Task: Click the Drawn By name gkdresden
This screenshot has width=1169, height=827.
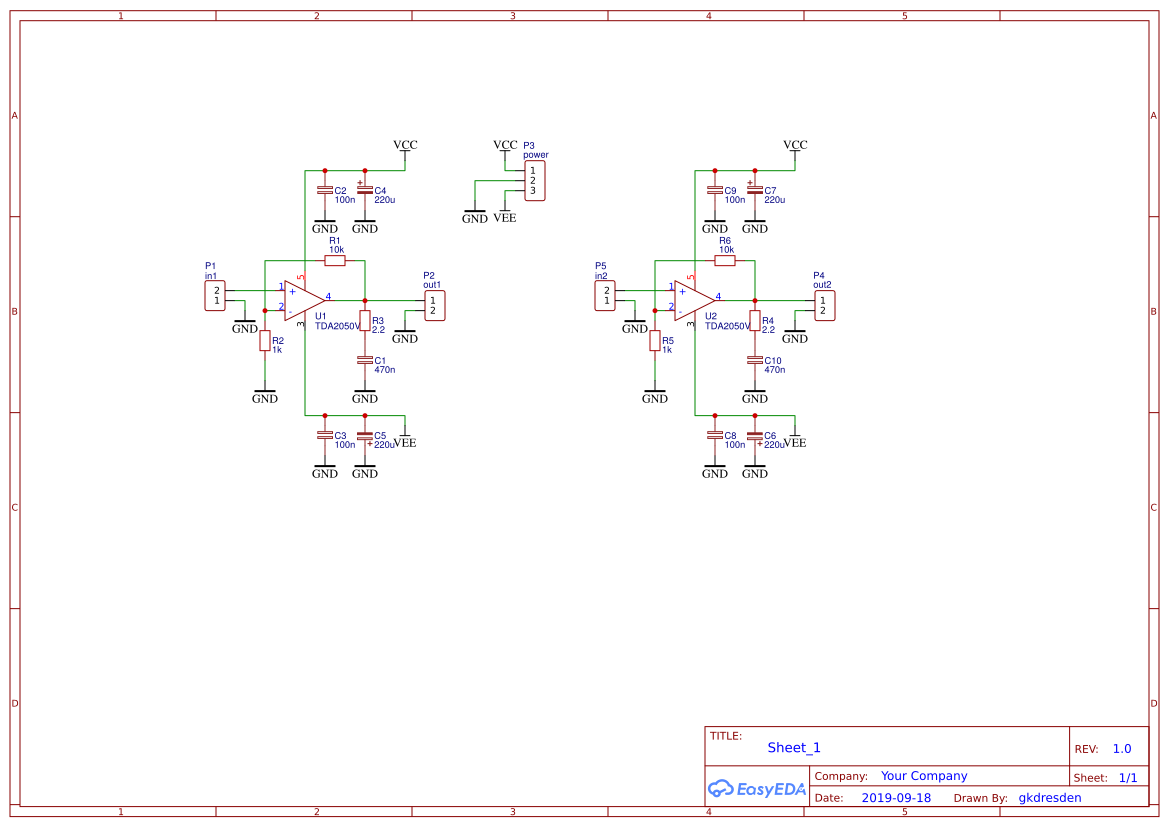Action: (x=1049, y=797)
